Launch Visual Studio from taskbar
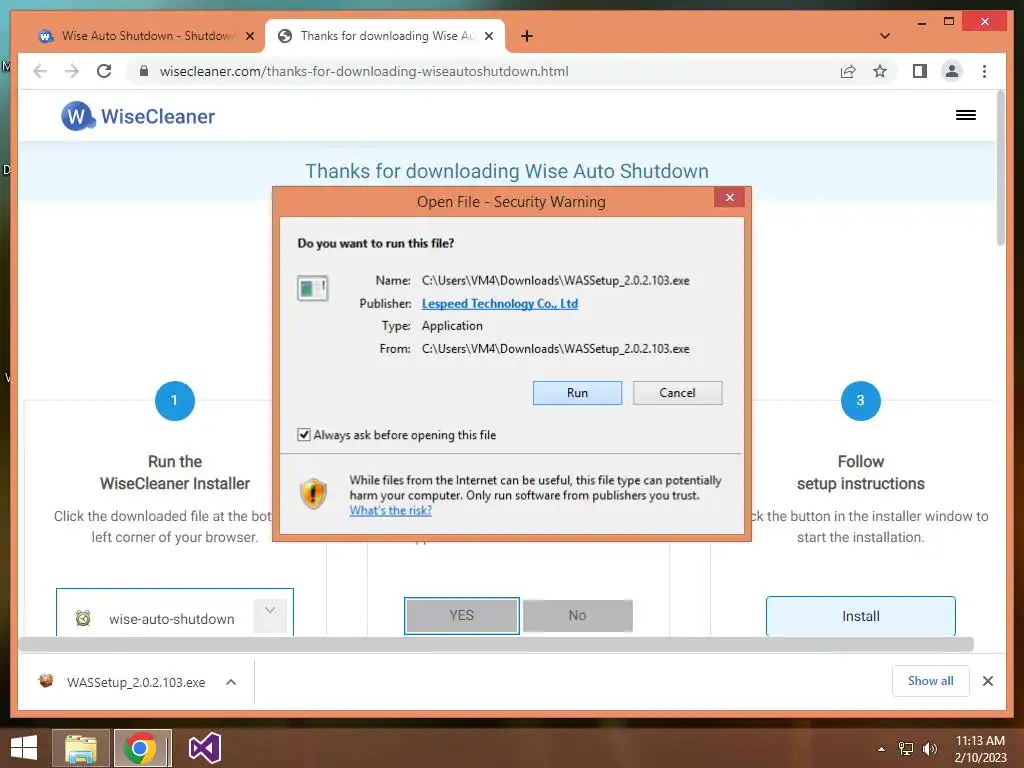This screenshot has width=1024, height=768. coord(204,748)
